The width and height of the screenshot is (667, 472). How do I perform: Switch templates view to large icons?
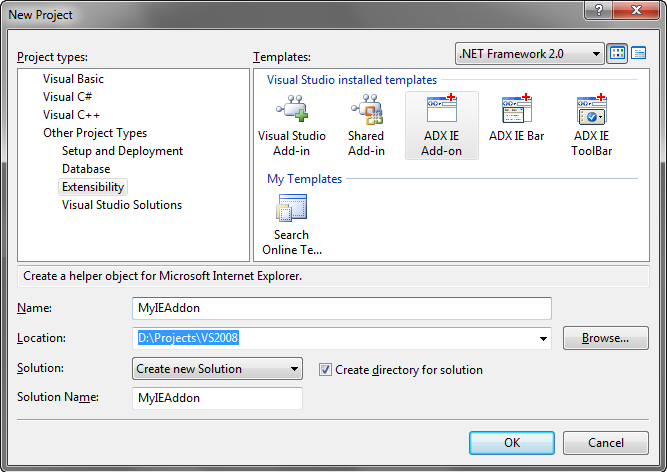pyautogui.click(x=617, y=53)
